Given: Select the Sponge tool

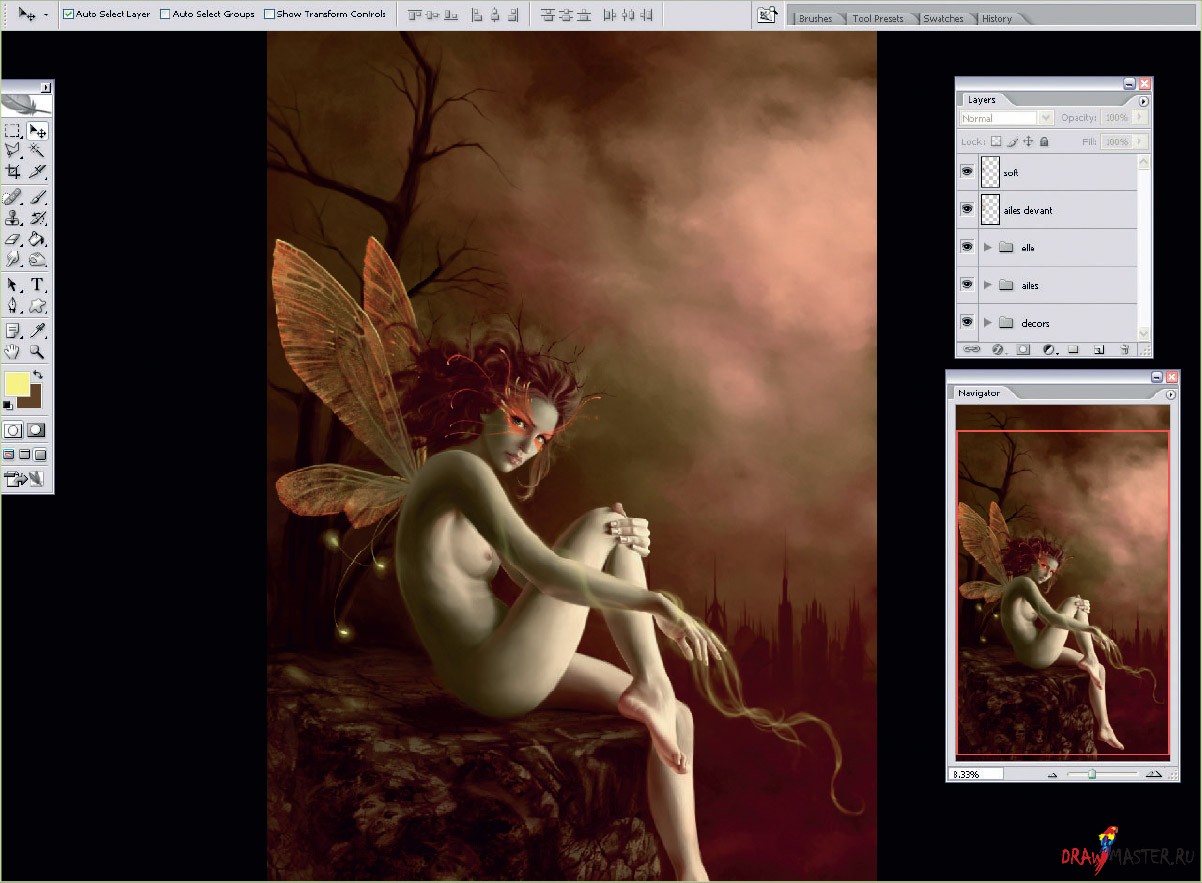Looking at the screenshot, I should [x=38, y=259].
